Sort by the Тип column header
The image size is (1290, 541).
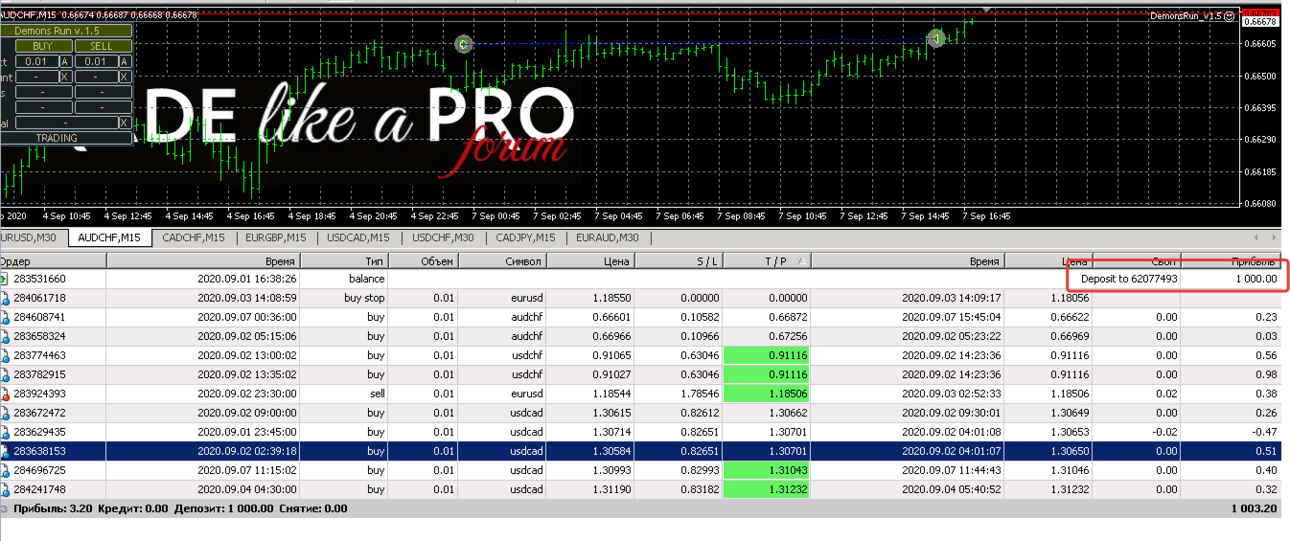pyautogui.click(x=343, y=261)
